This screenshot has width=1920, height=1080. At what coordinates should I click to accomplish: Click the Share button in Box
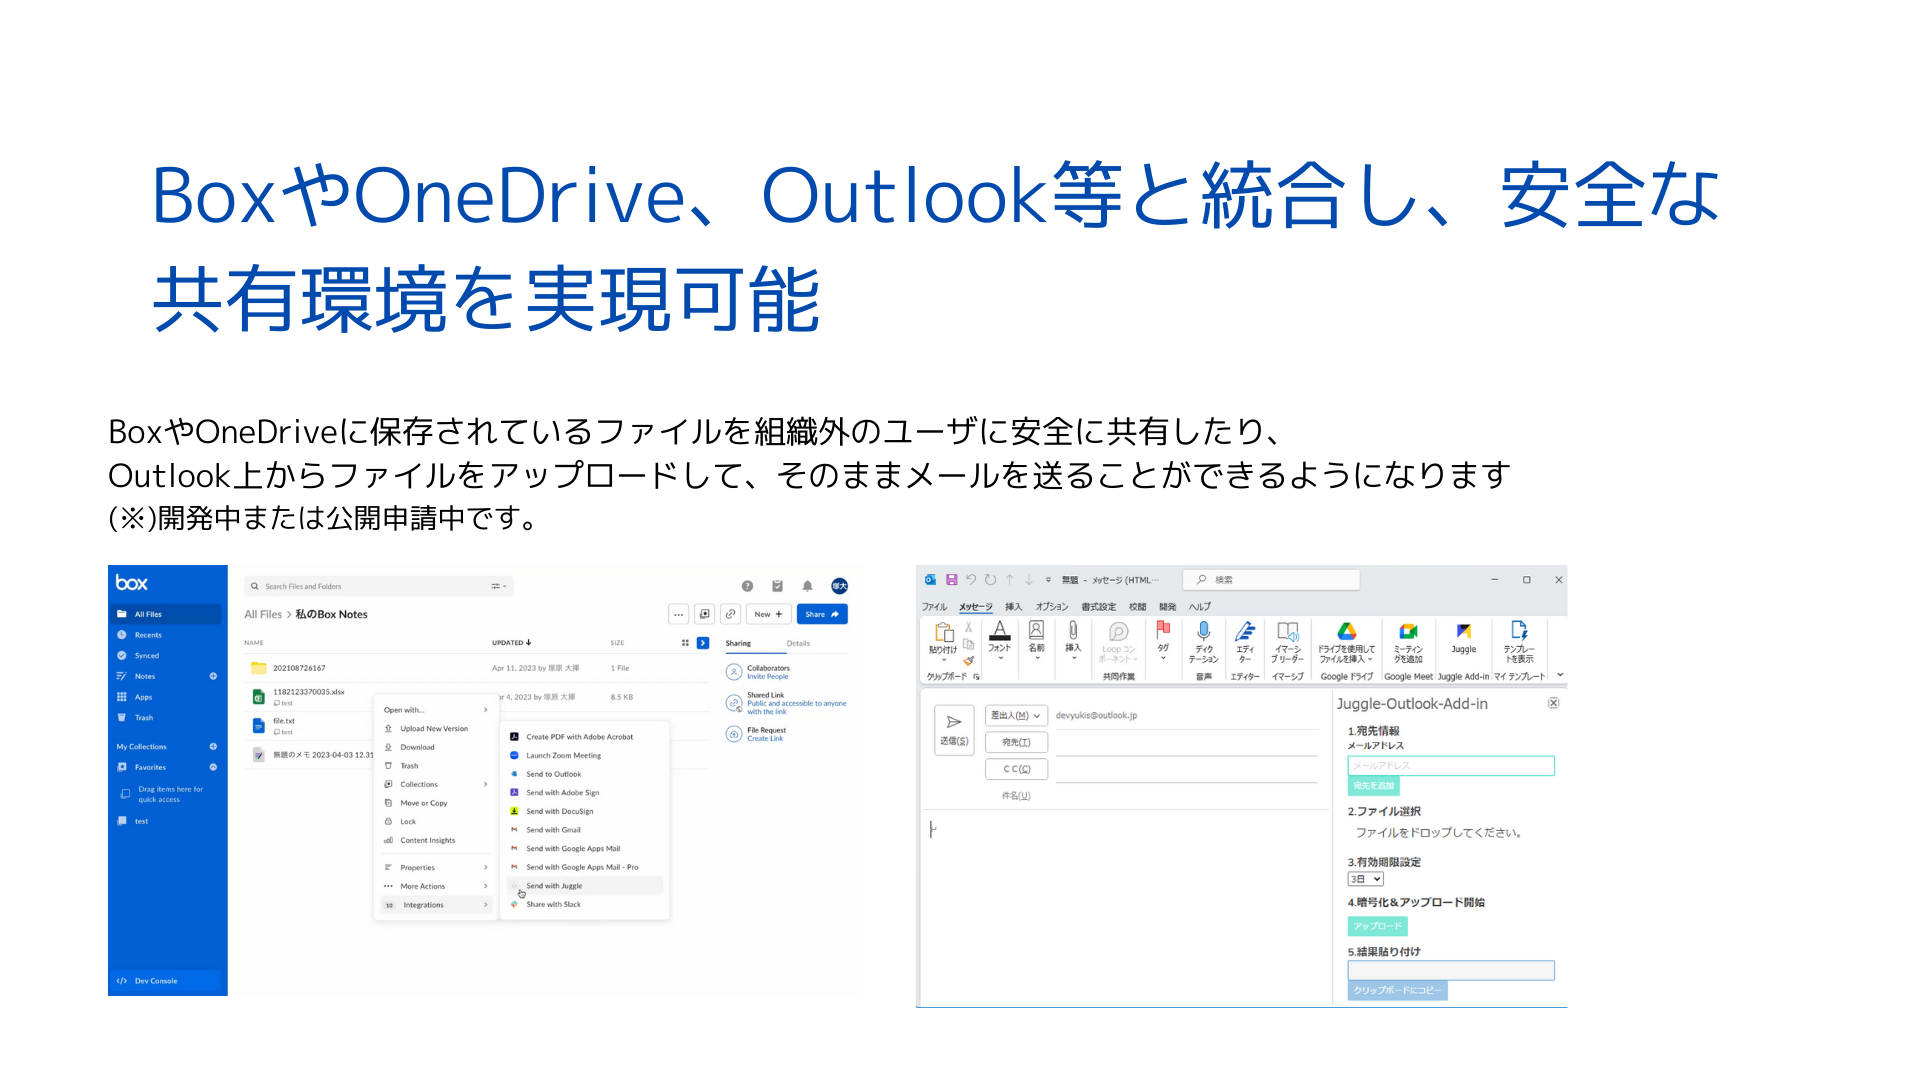(x=822, y=614)
